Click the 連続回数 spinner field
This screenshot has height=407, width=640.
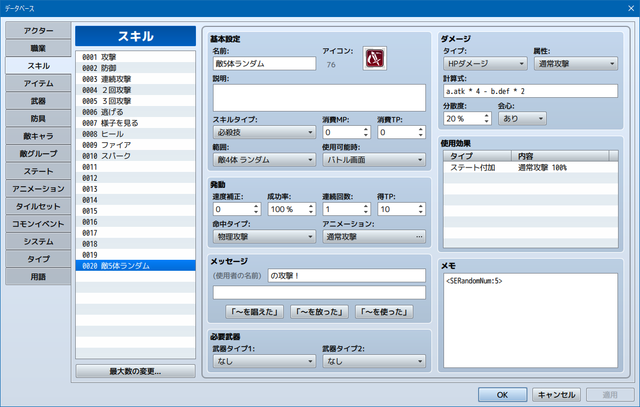[346, 209]
